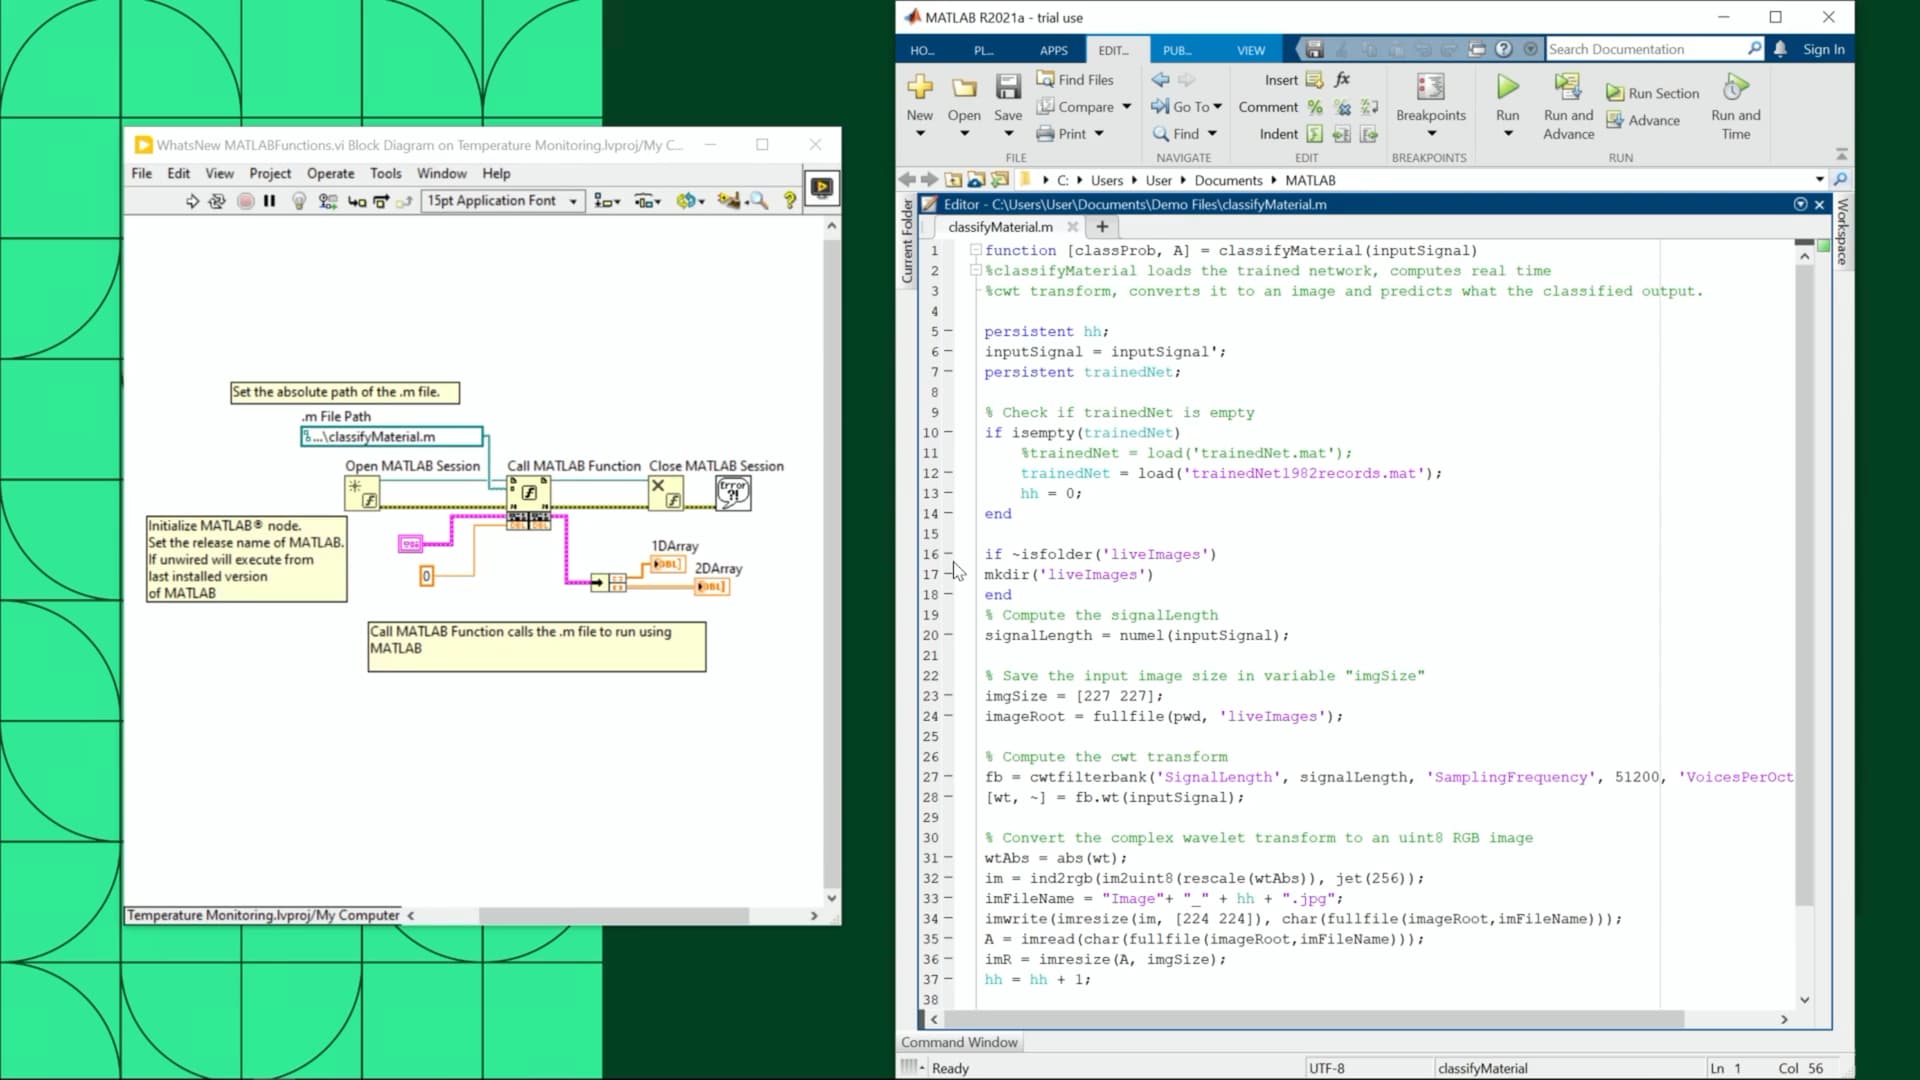The width and height of the screenshot is (1920, 1080).
Task: Click the LabVIEW Search magnifier icon
Action: (x=759, y=201)
